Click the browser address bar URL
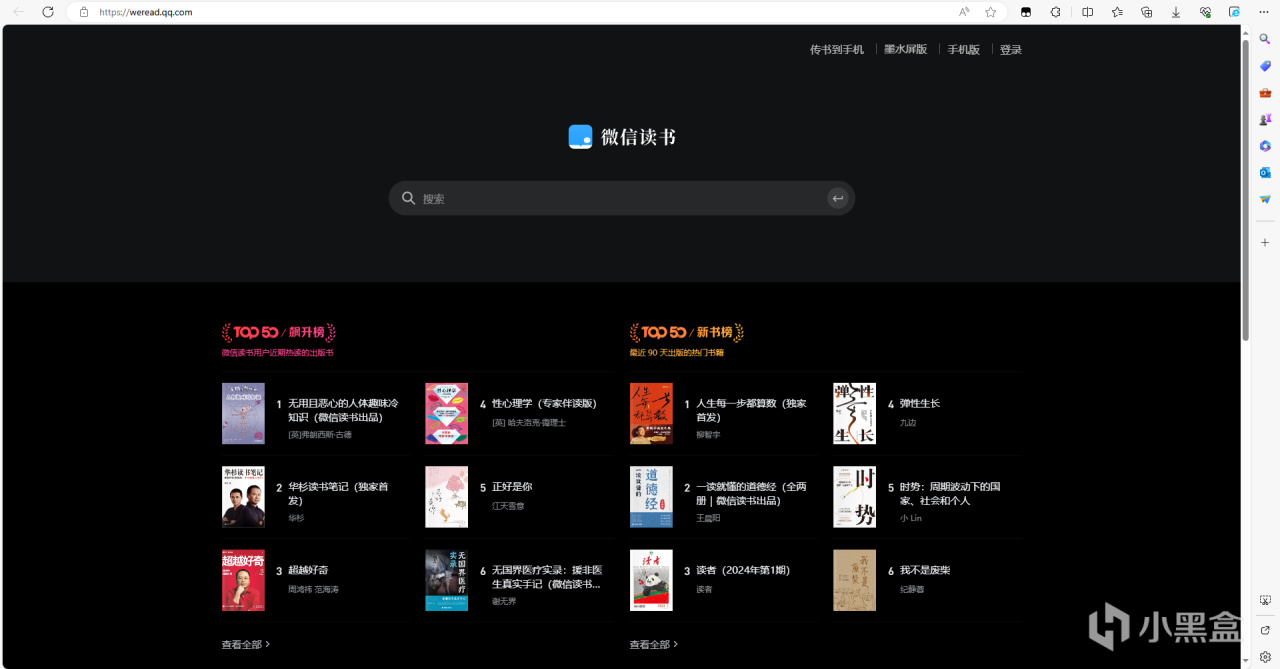Screen dimensions: 1280x669 coord(146,12)
